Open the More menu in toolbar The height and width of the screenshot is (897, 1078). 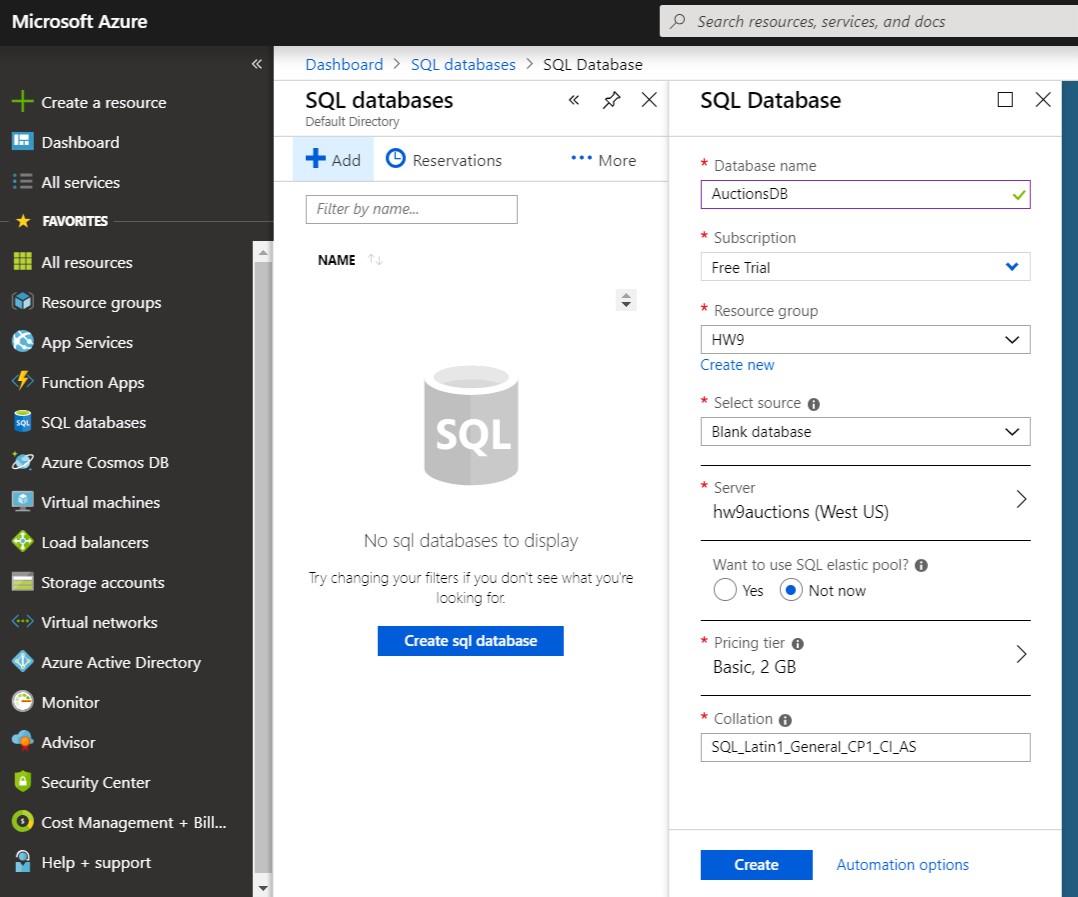(x=603, y=160)
